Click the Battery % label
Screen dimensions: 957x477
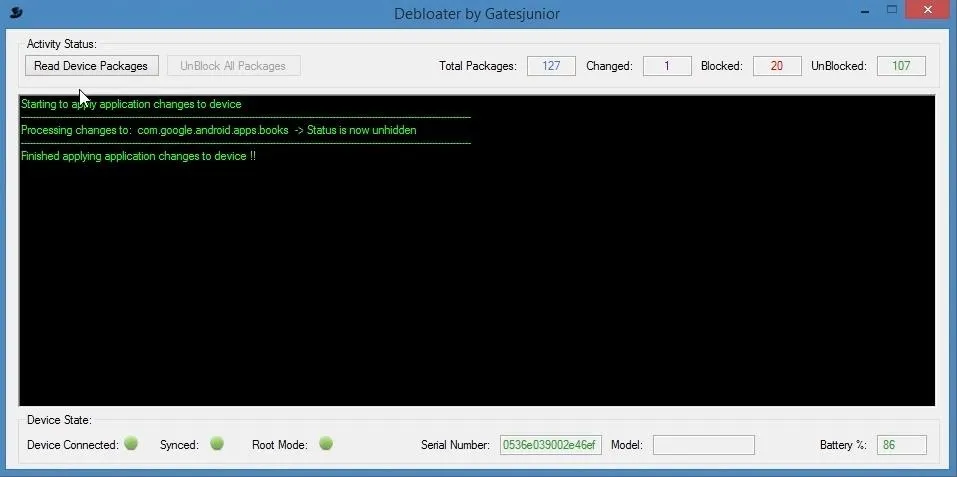[843, 445]
